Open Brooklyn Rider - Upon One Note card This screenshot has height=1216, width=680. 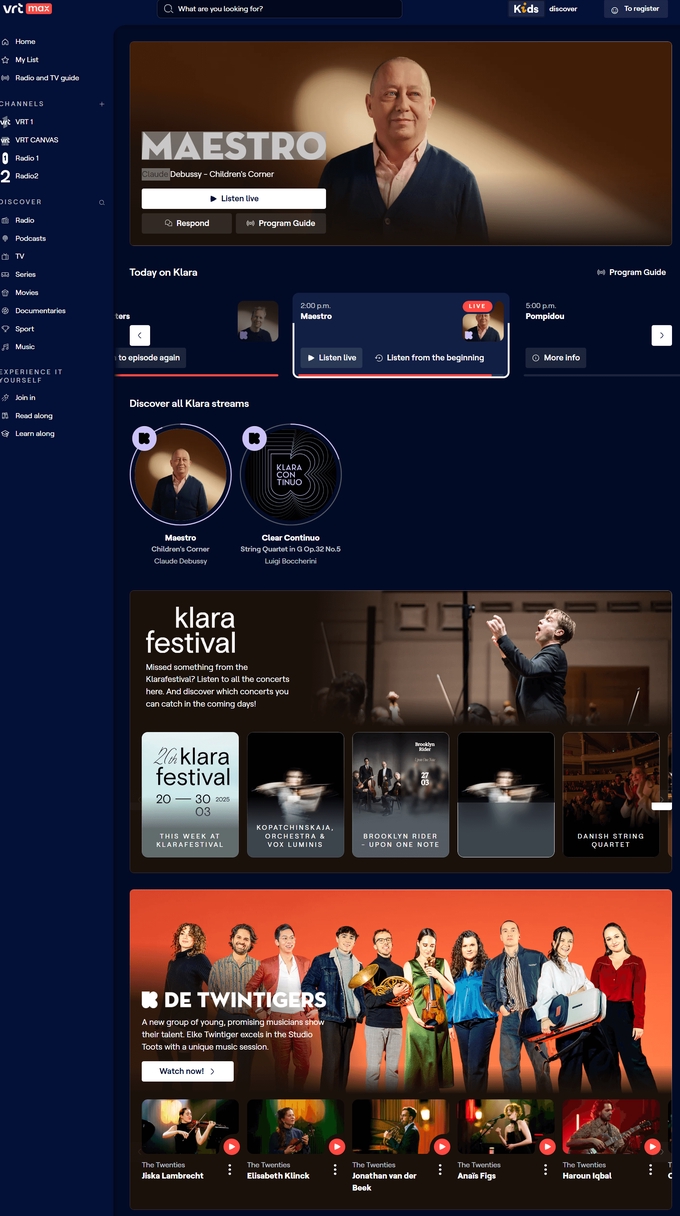(400, 795)
